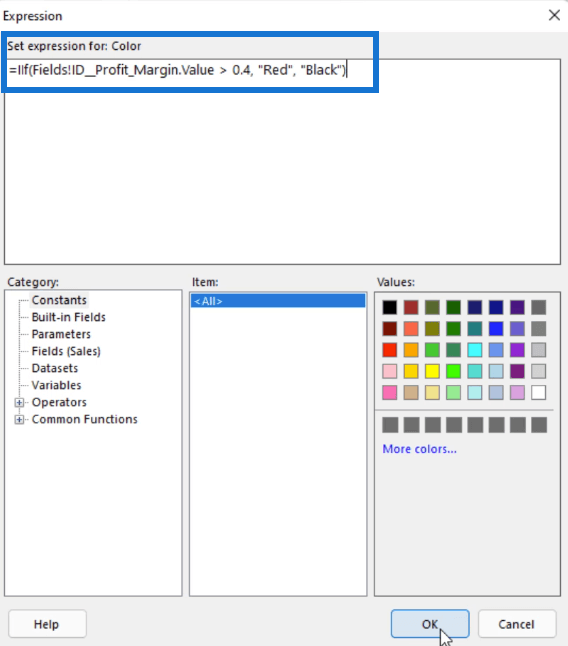The width and height of the screenshot is (568, 646).
Task: Choose the cyan color swatch
Action: [475, 350]
